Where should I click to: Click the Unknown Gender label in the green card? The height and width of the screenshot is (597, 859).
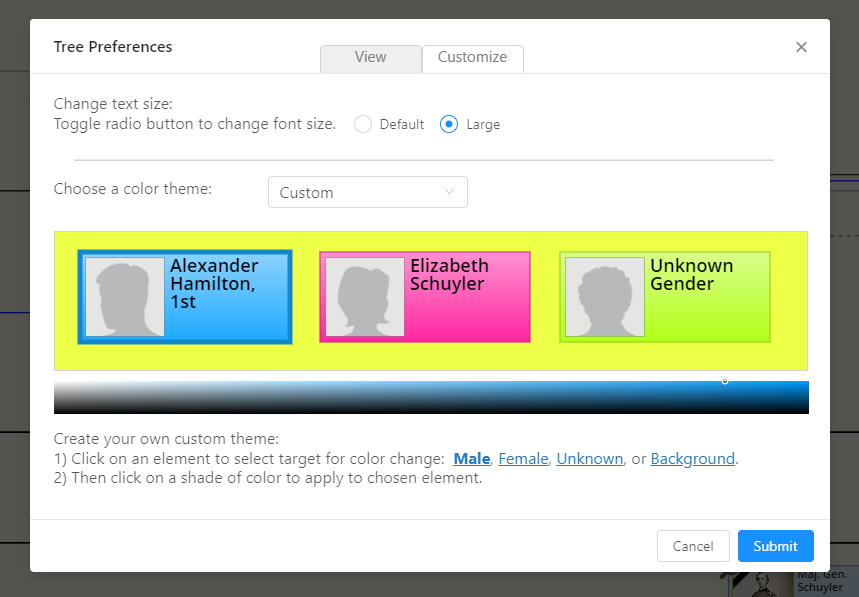point(691,275)
